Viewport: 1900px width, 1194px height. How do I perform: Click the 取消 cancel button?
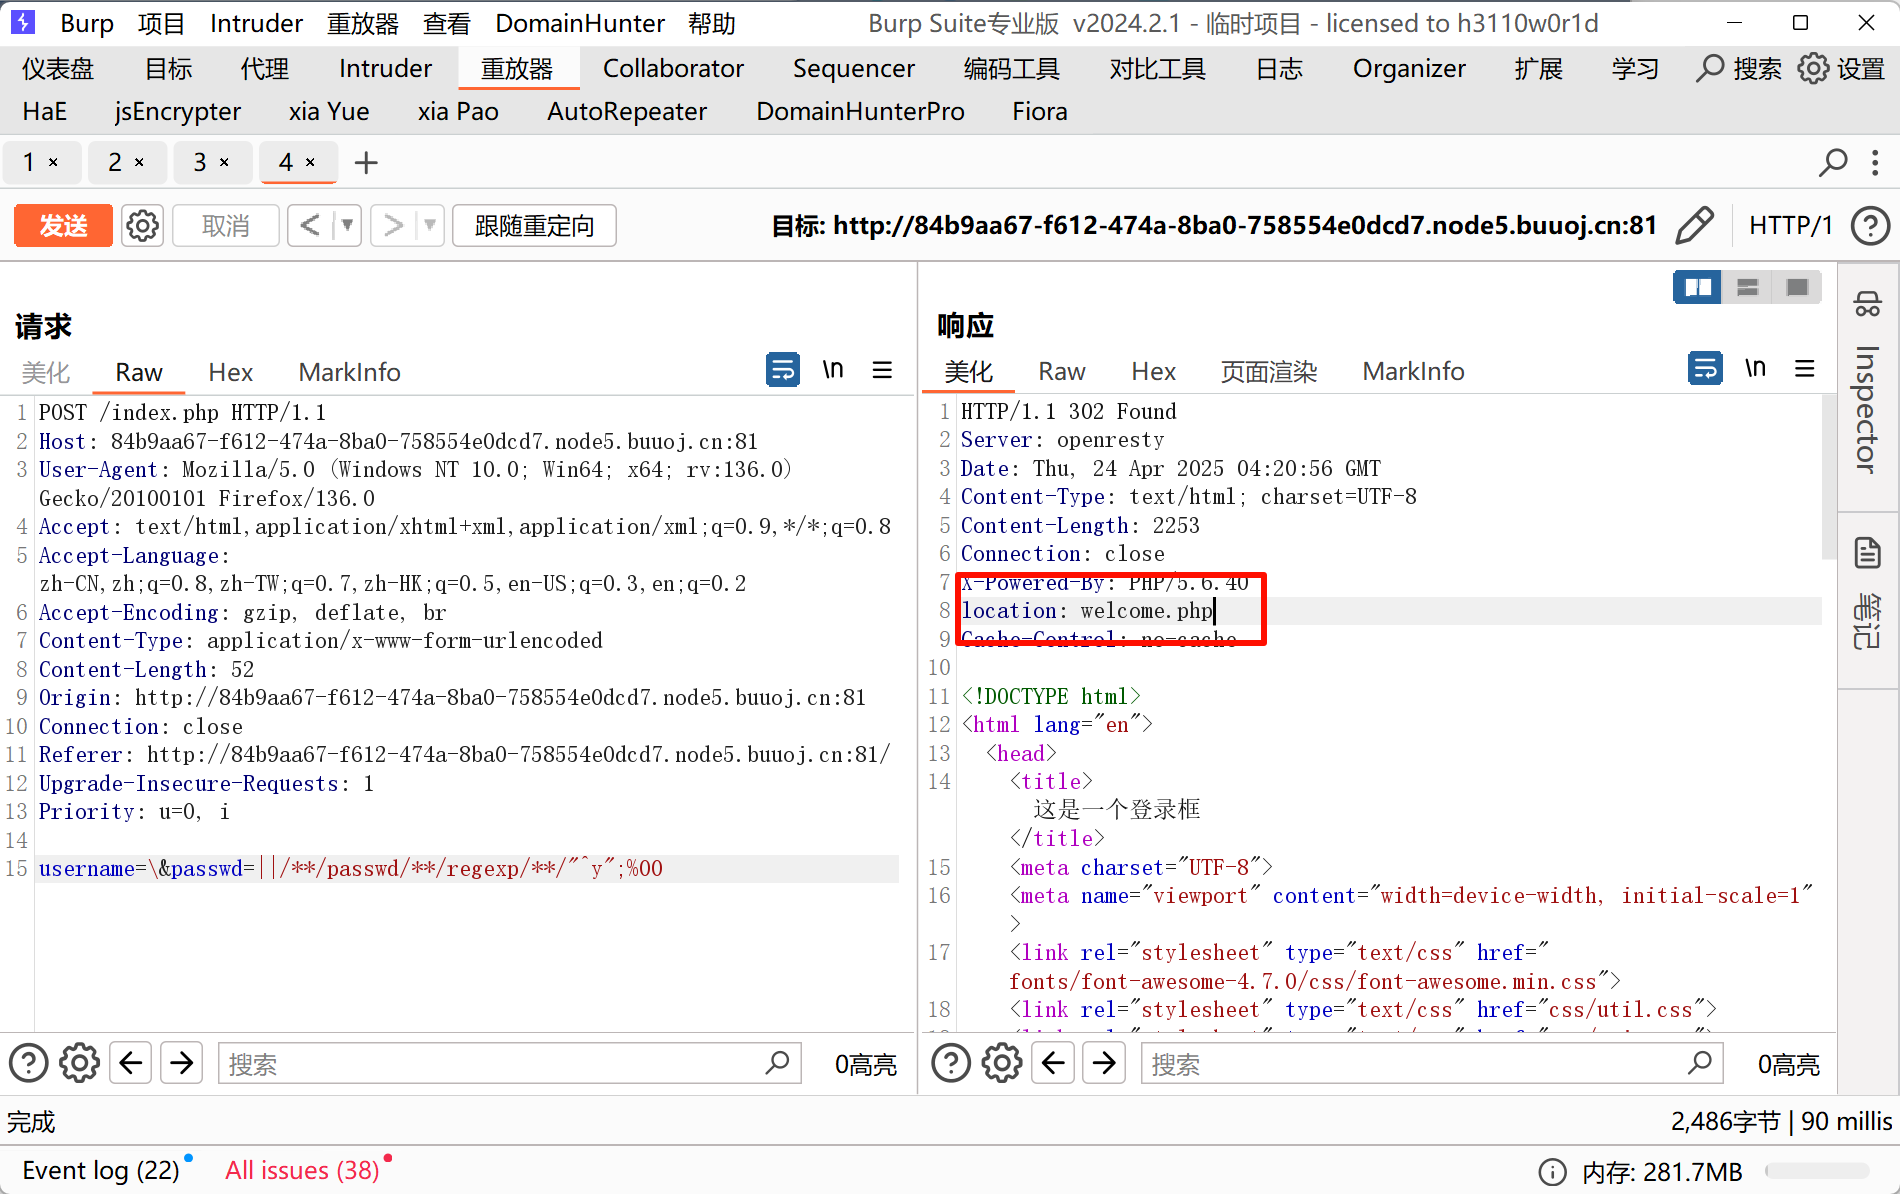pos(225,226)
